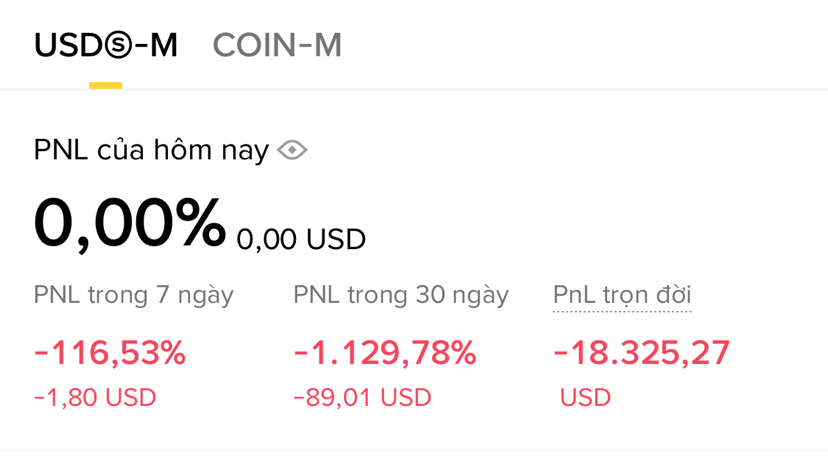This screenshot has height=464, width=828.
Task: Click the -1.129,78% thirty-day percentage
Action: click(x=384, y=353)
